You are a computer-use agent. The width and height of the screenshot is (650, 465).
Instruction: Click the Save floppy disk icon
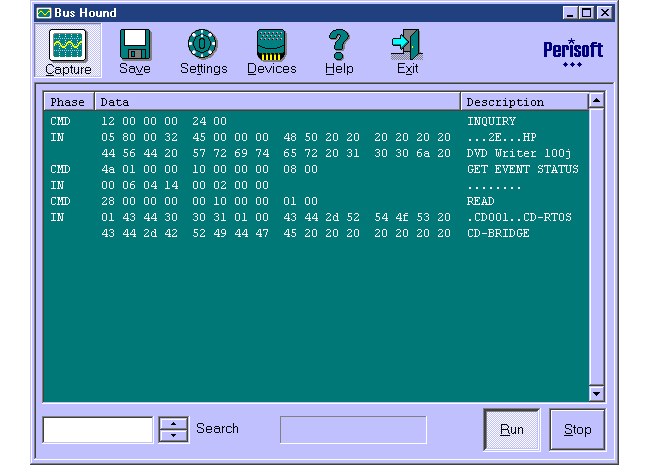coord(135,44)
